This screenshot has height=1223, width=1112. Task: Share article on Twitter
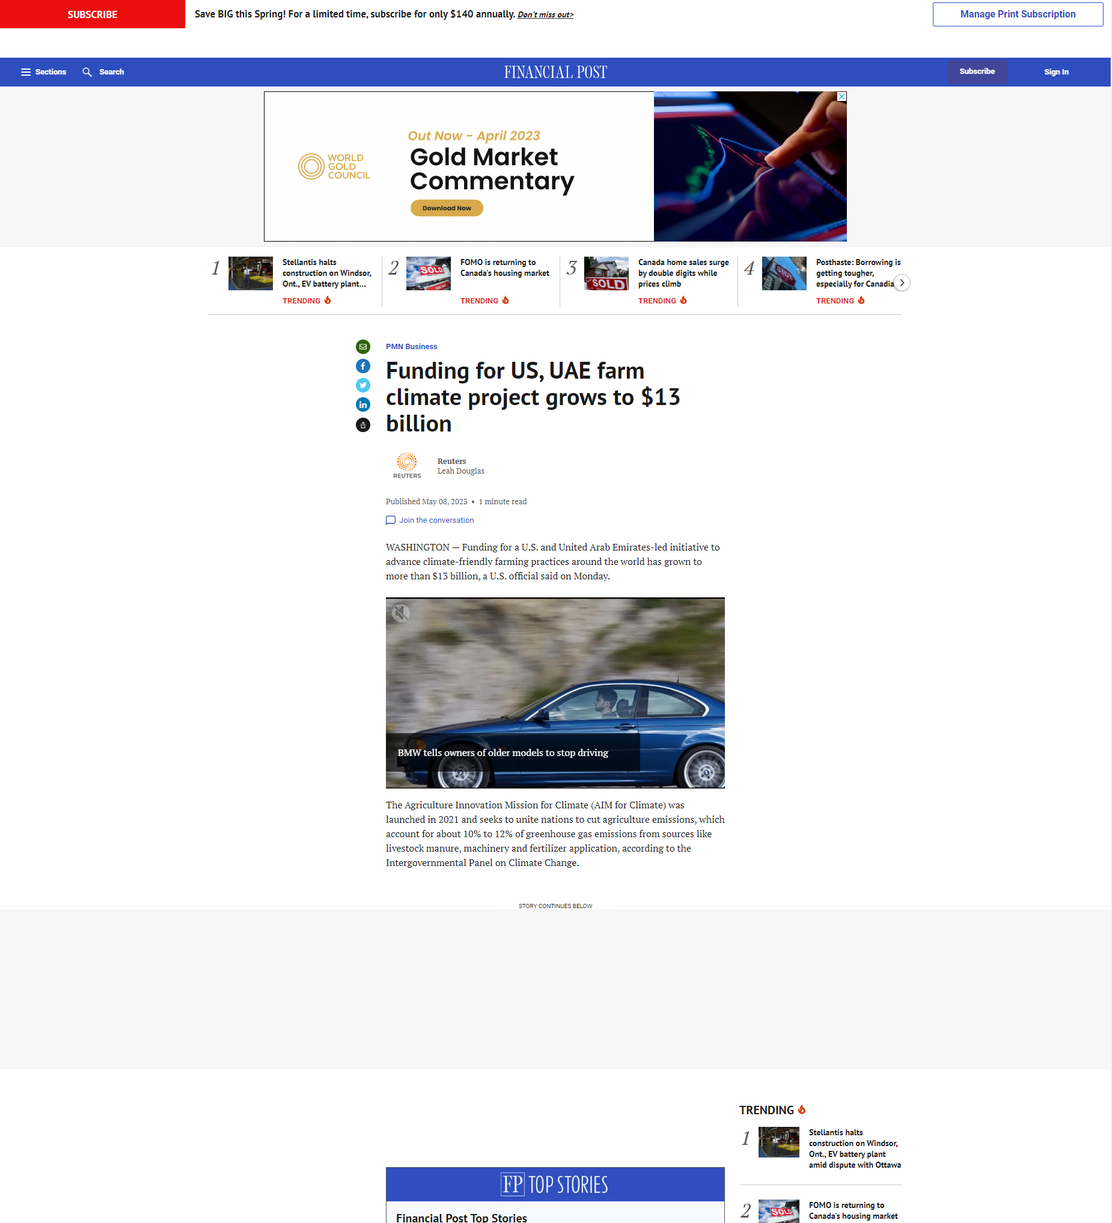pos(363,385)
